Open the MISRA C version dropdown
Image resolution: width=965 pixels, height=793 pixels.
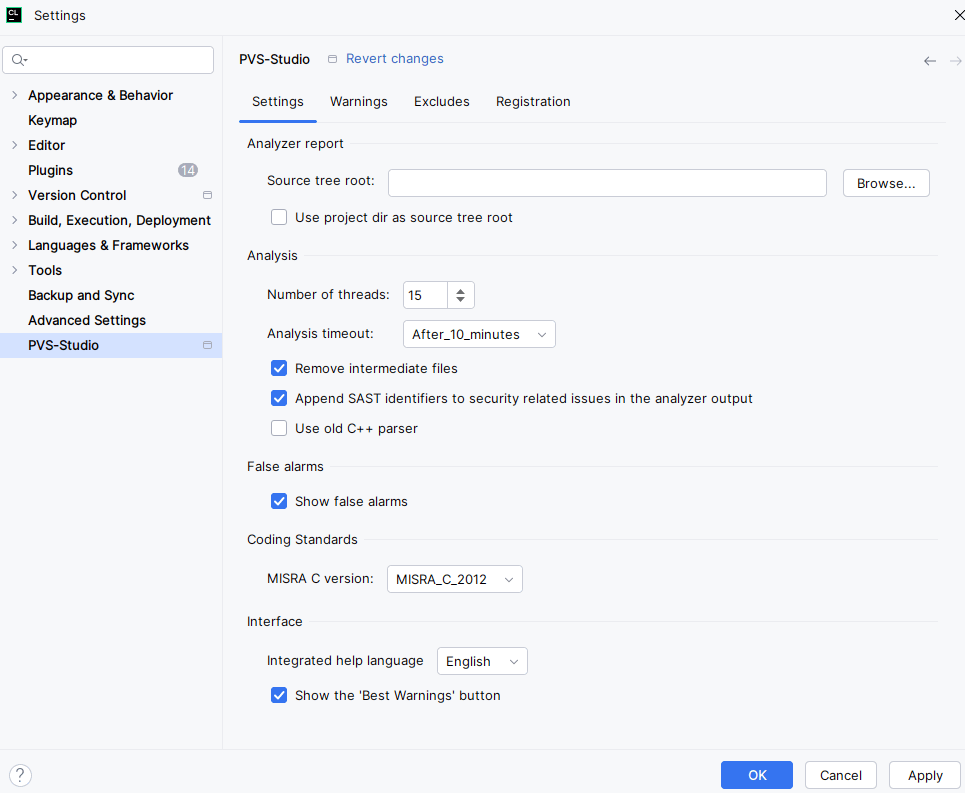(x=454, y=579)
